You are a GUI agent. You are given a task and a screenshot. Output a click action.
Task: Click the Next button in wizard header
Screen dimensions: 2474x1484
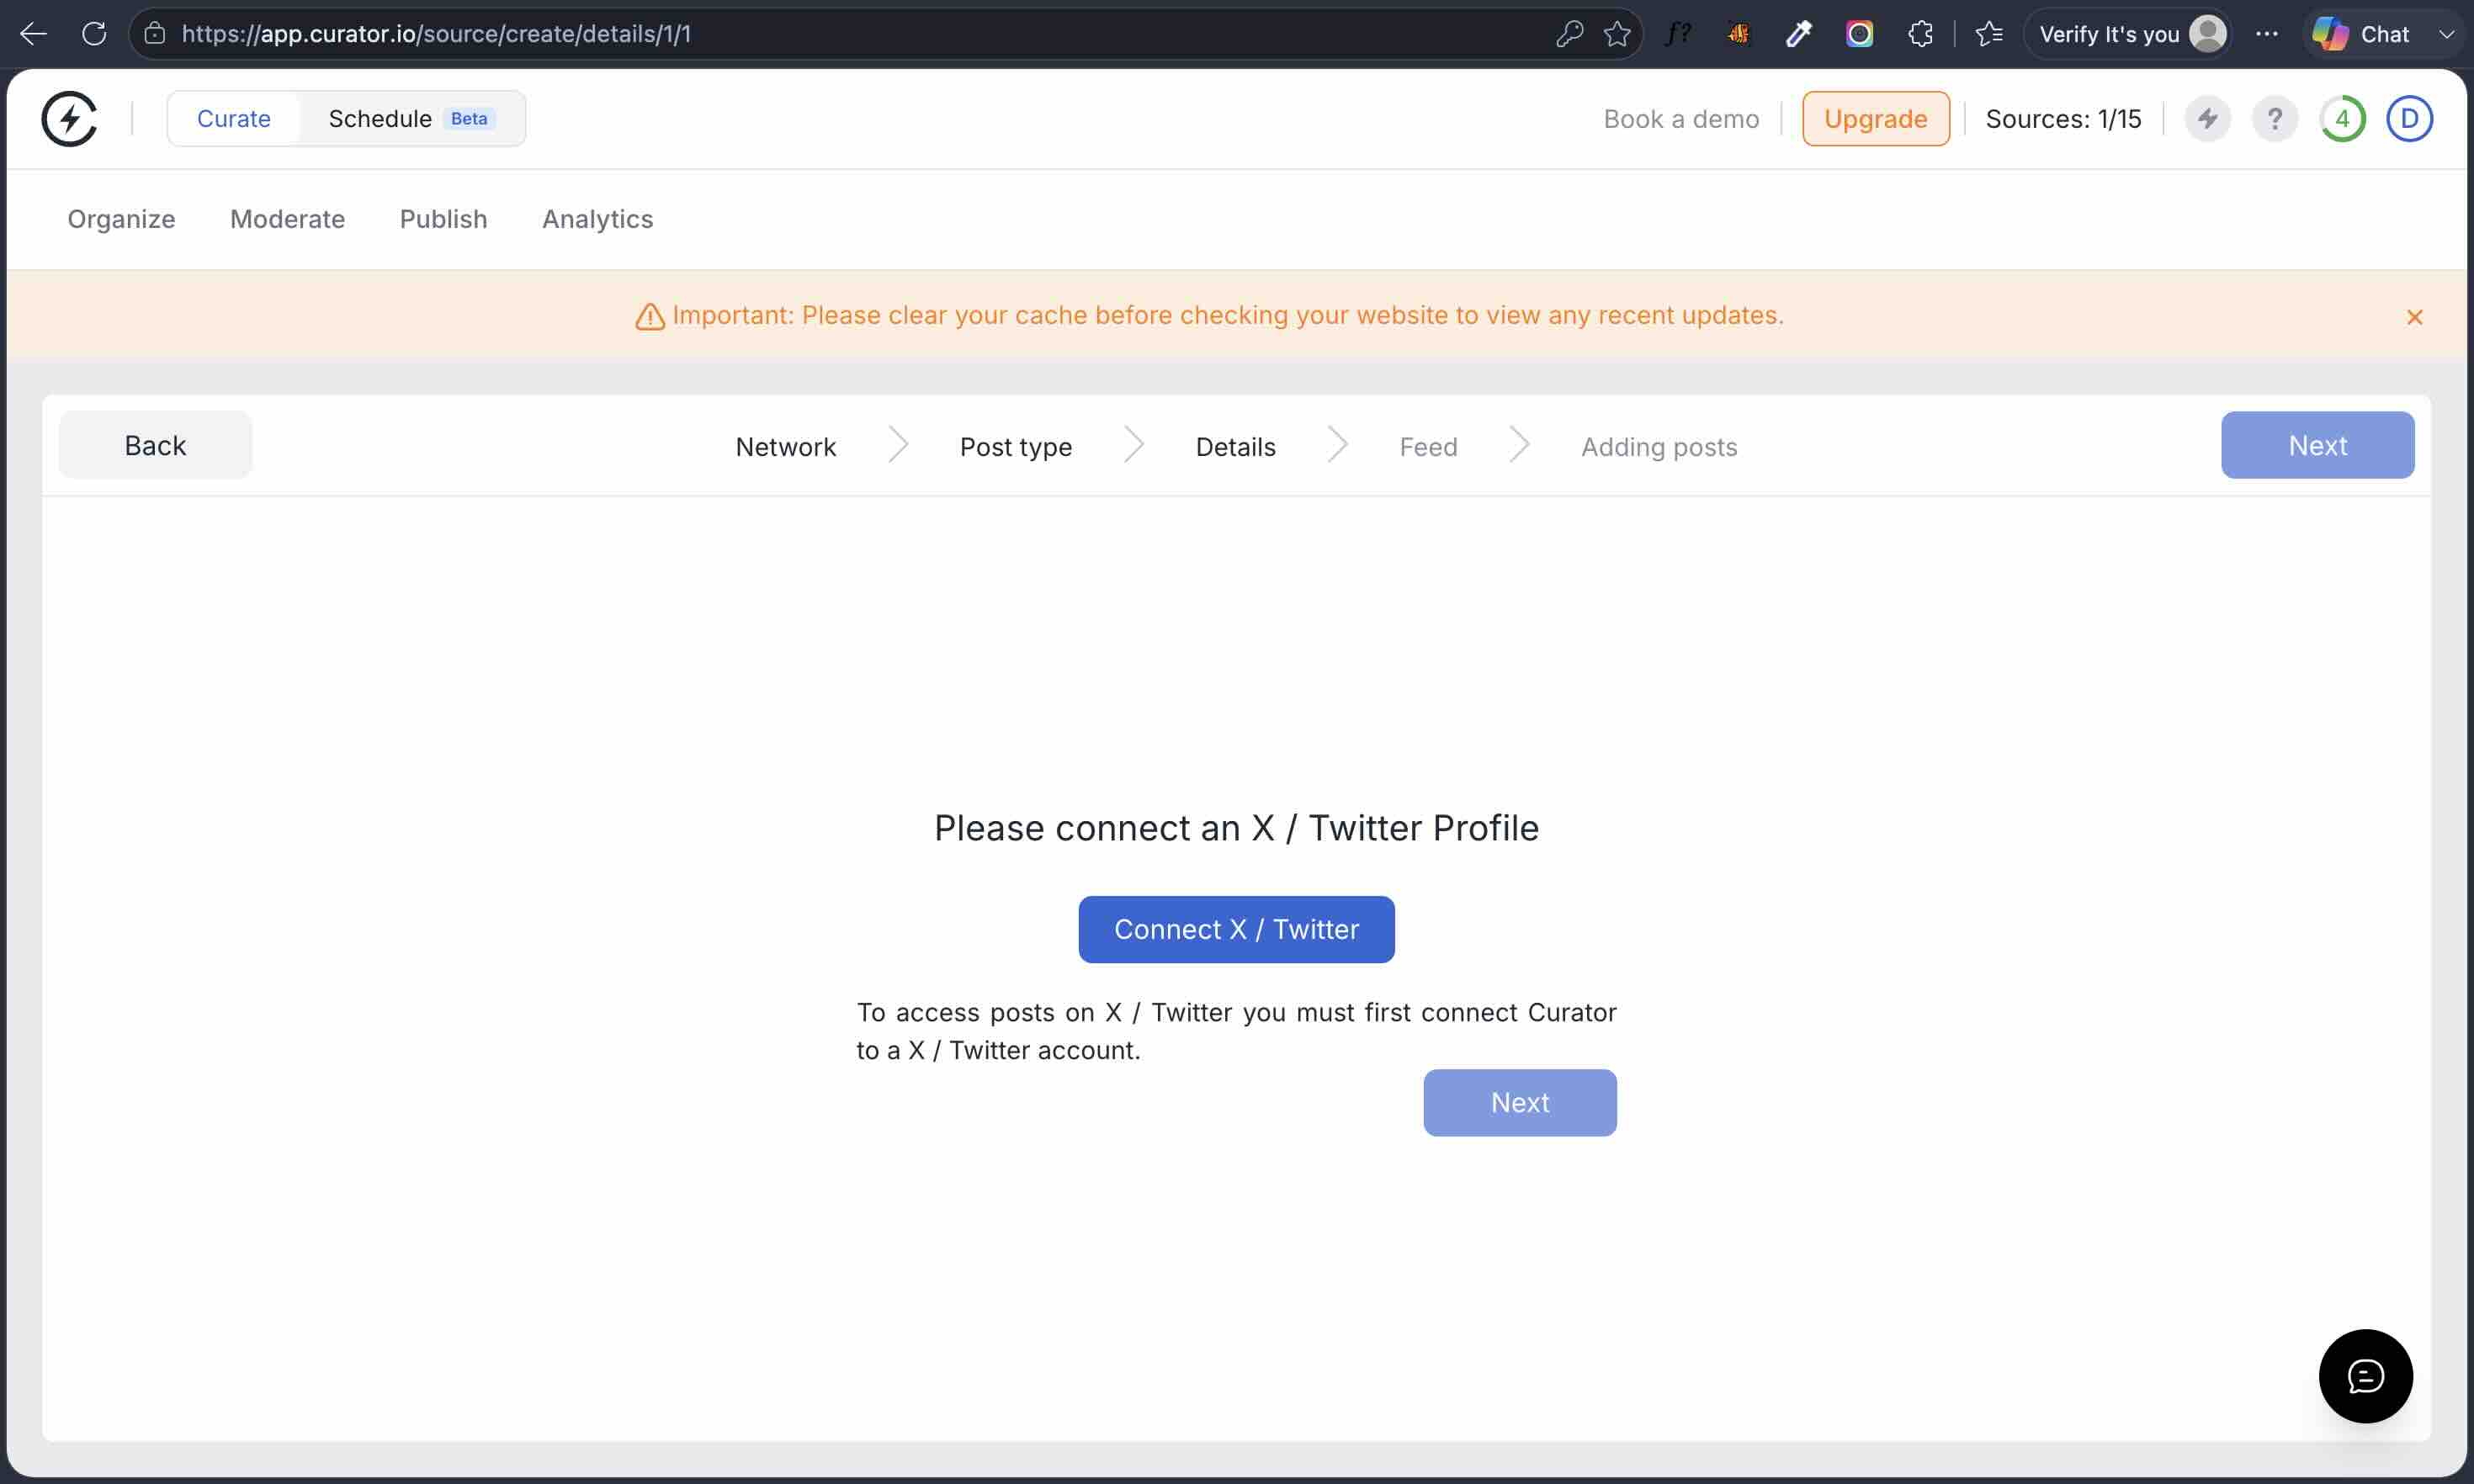click(2317, 445)
